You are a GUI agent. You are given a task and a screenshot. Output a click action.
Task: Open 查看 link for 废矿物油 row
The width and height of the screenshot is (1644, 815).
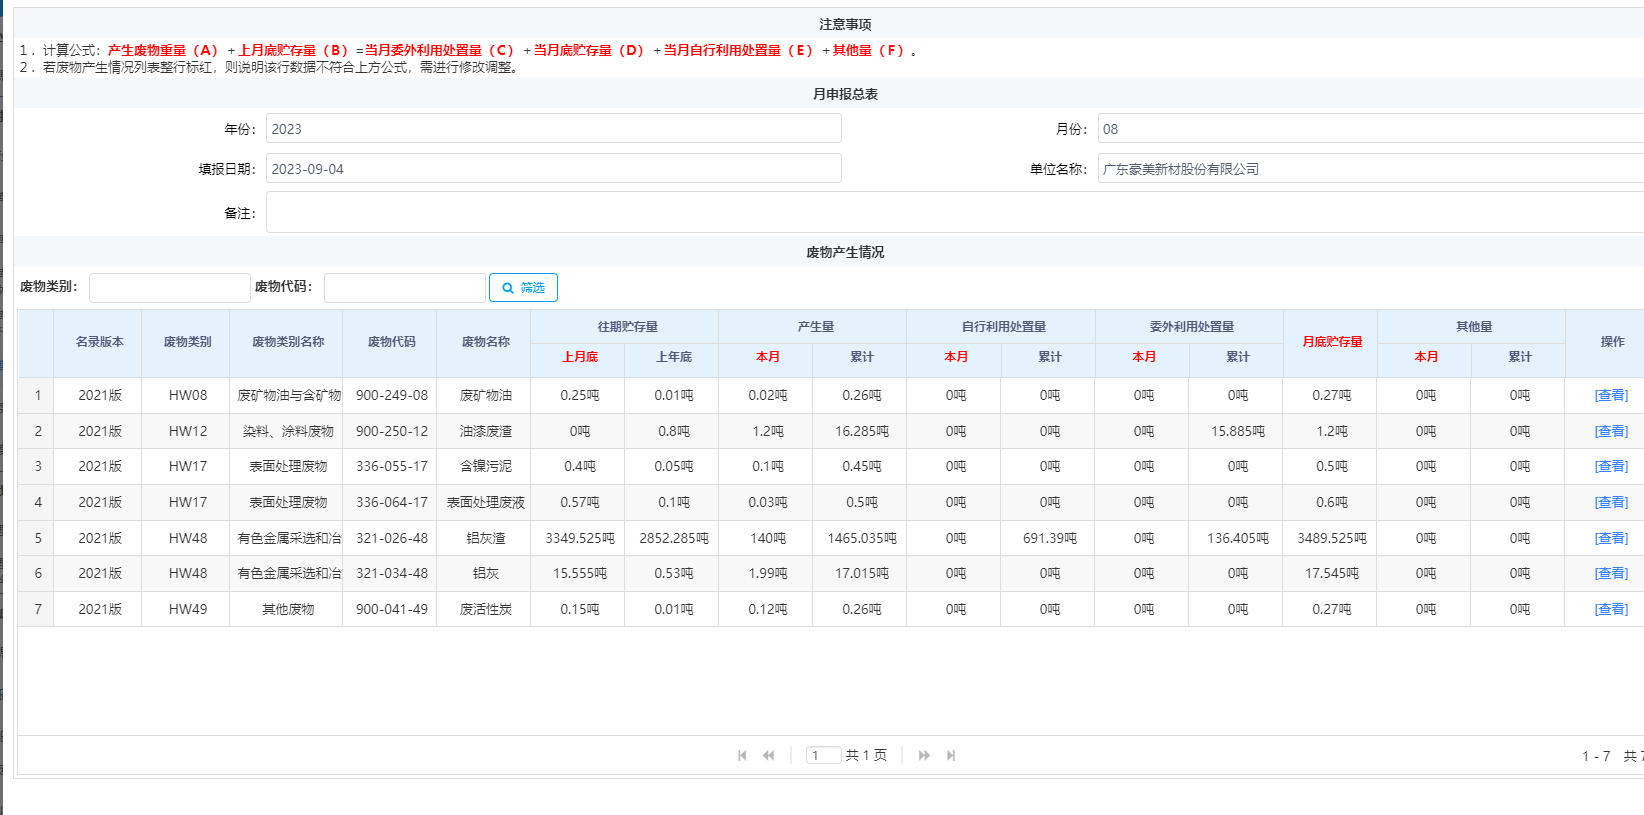tap(1611, 396)
